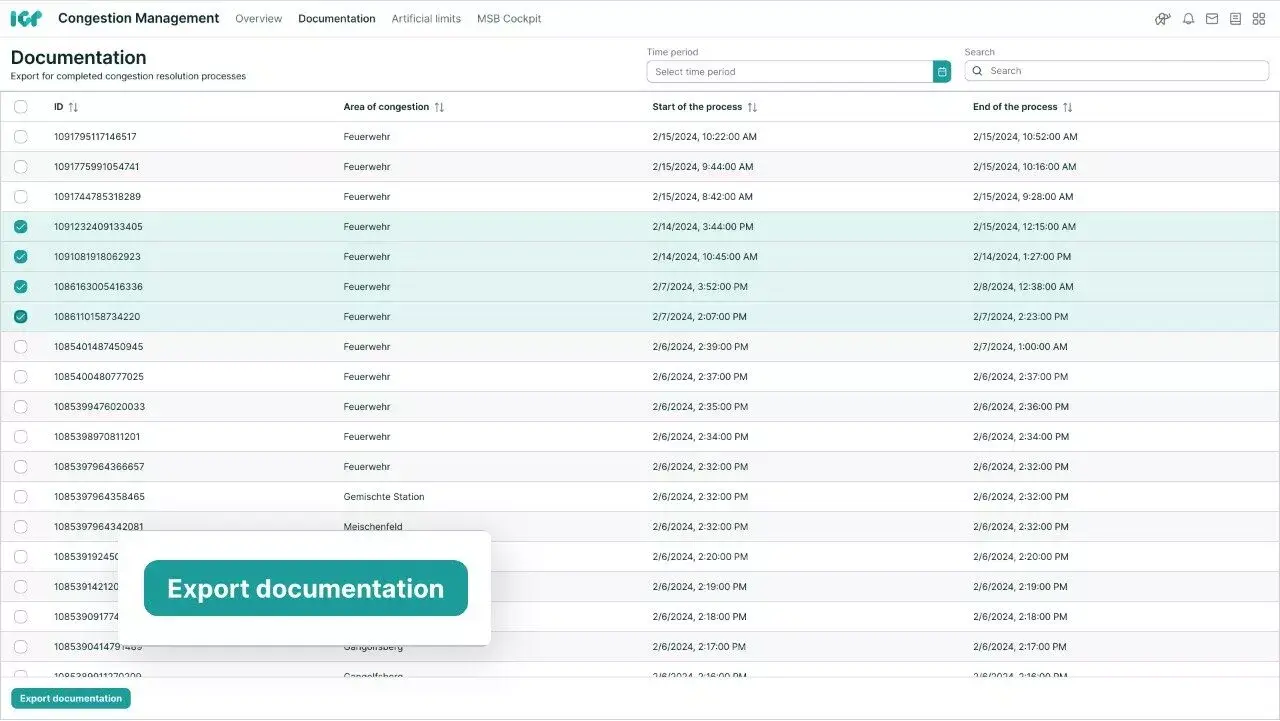The height and width of the screenshot is (721, 1280).
Task: Open the elephant assistant icon in header
Action: click(x=1162, y=18)
